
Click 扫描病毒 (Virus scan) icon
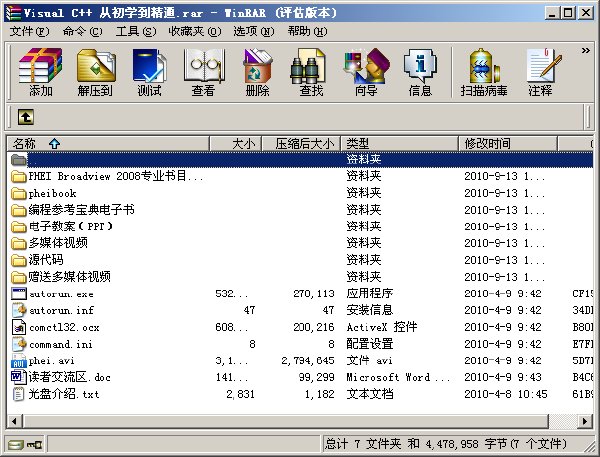[484, 72]
